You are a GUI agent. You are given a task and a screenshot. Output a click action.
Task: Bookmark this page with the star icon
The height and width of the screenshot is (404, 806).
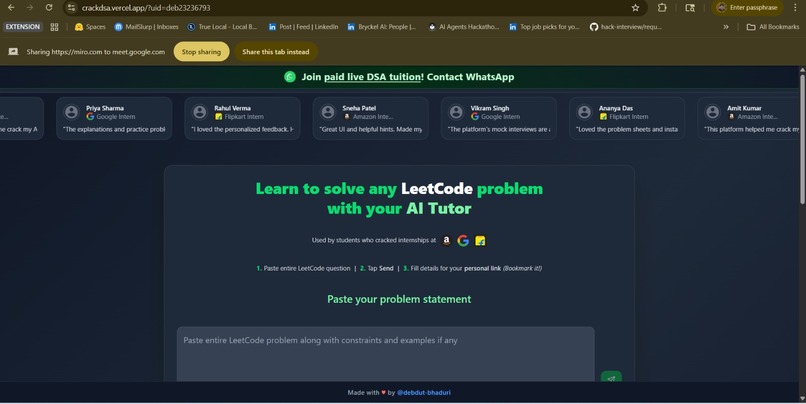(635, 8)
